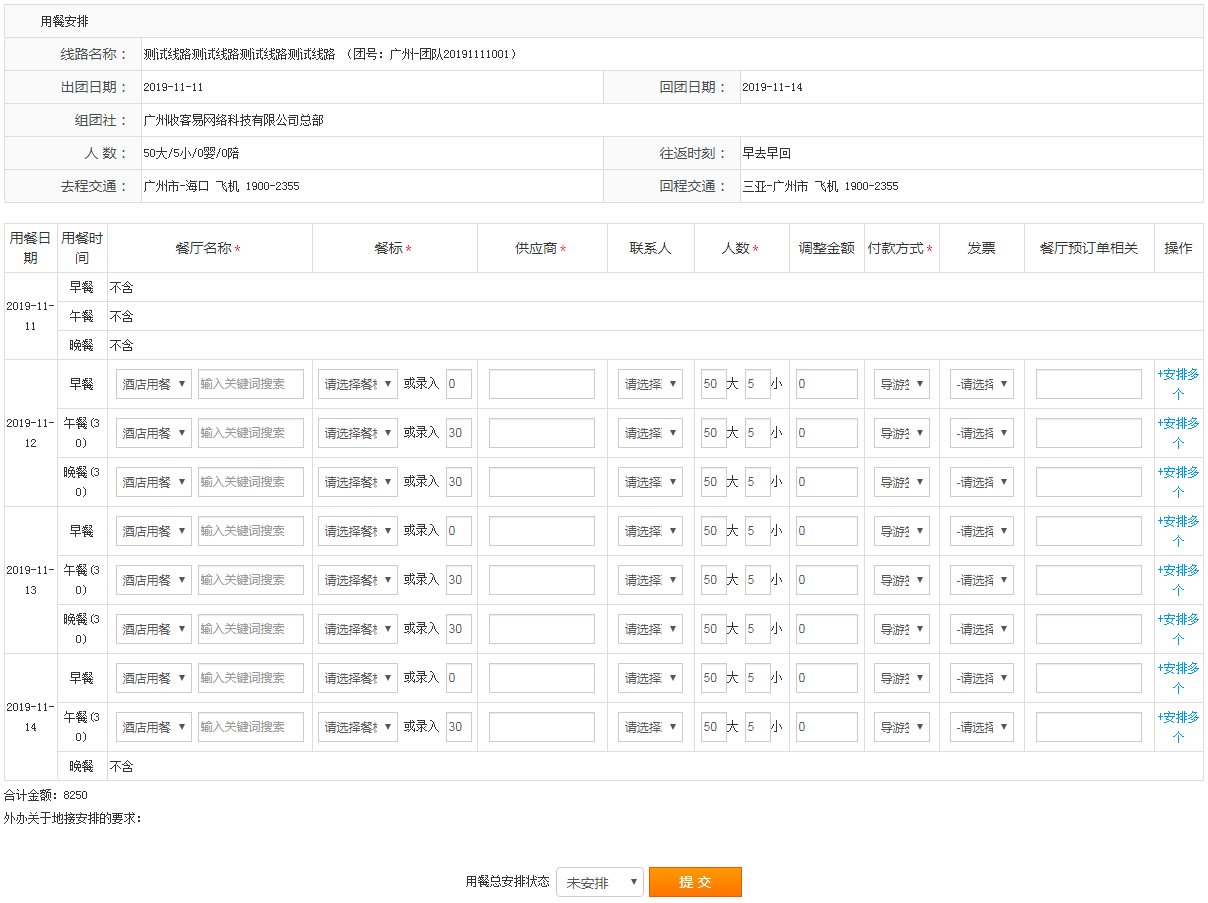Open 付款方式 dropdown for 2019-11-14 午餐 row

click(901, 727)
